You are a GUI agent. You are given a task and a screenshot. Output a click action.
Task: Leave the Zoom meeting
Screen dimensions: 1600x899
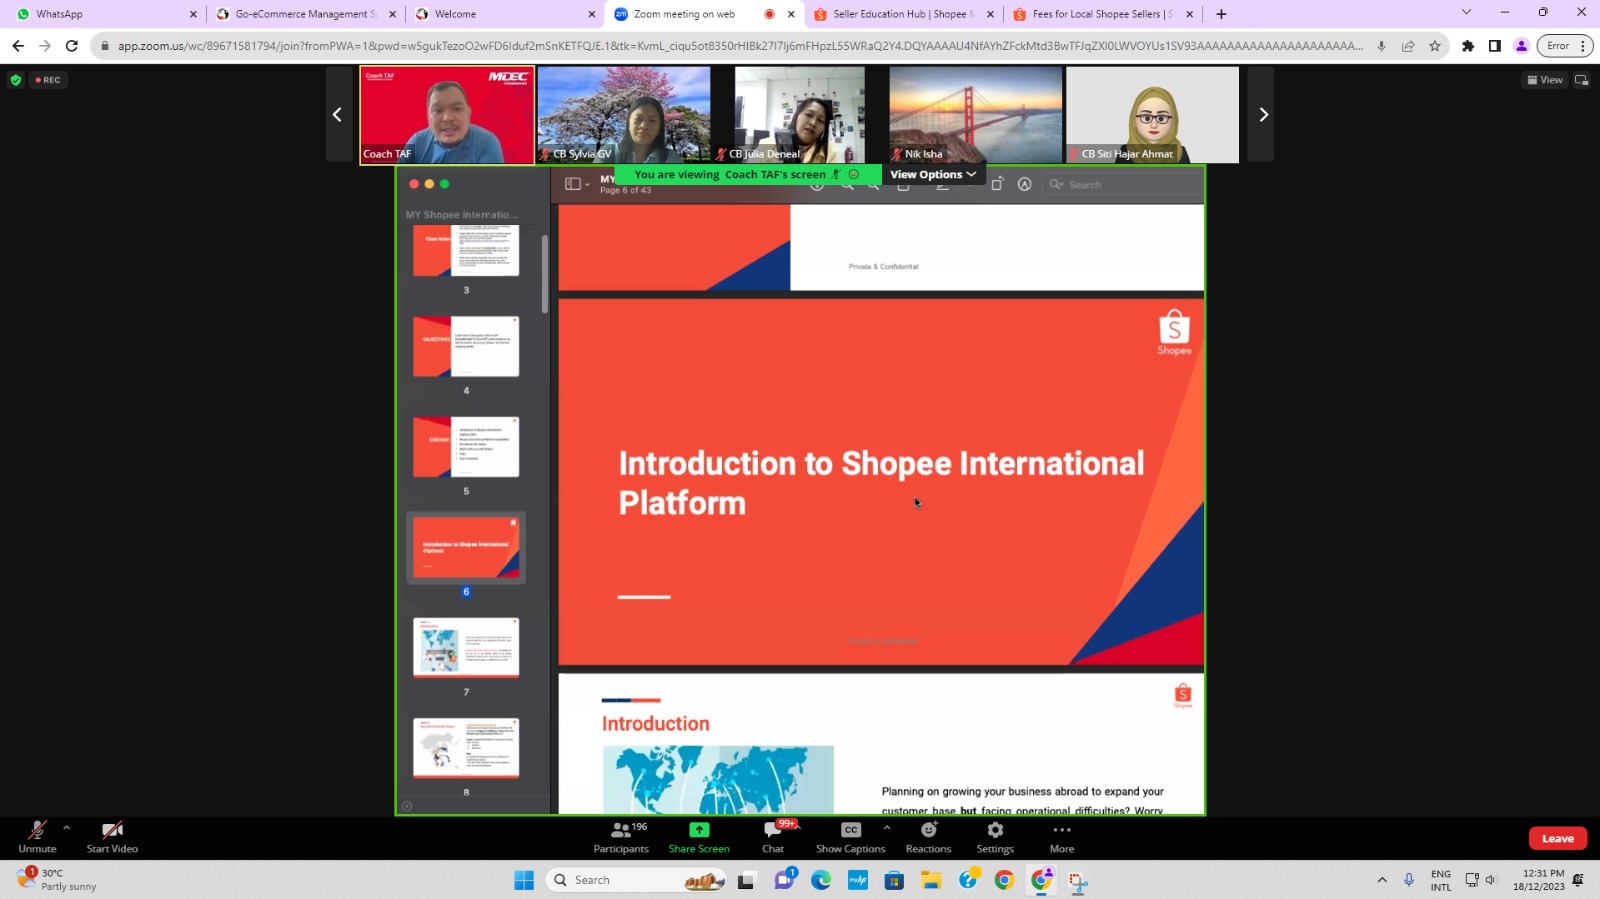(x=1557, y=838)
